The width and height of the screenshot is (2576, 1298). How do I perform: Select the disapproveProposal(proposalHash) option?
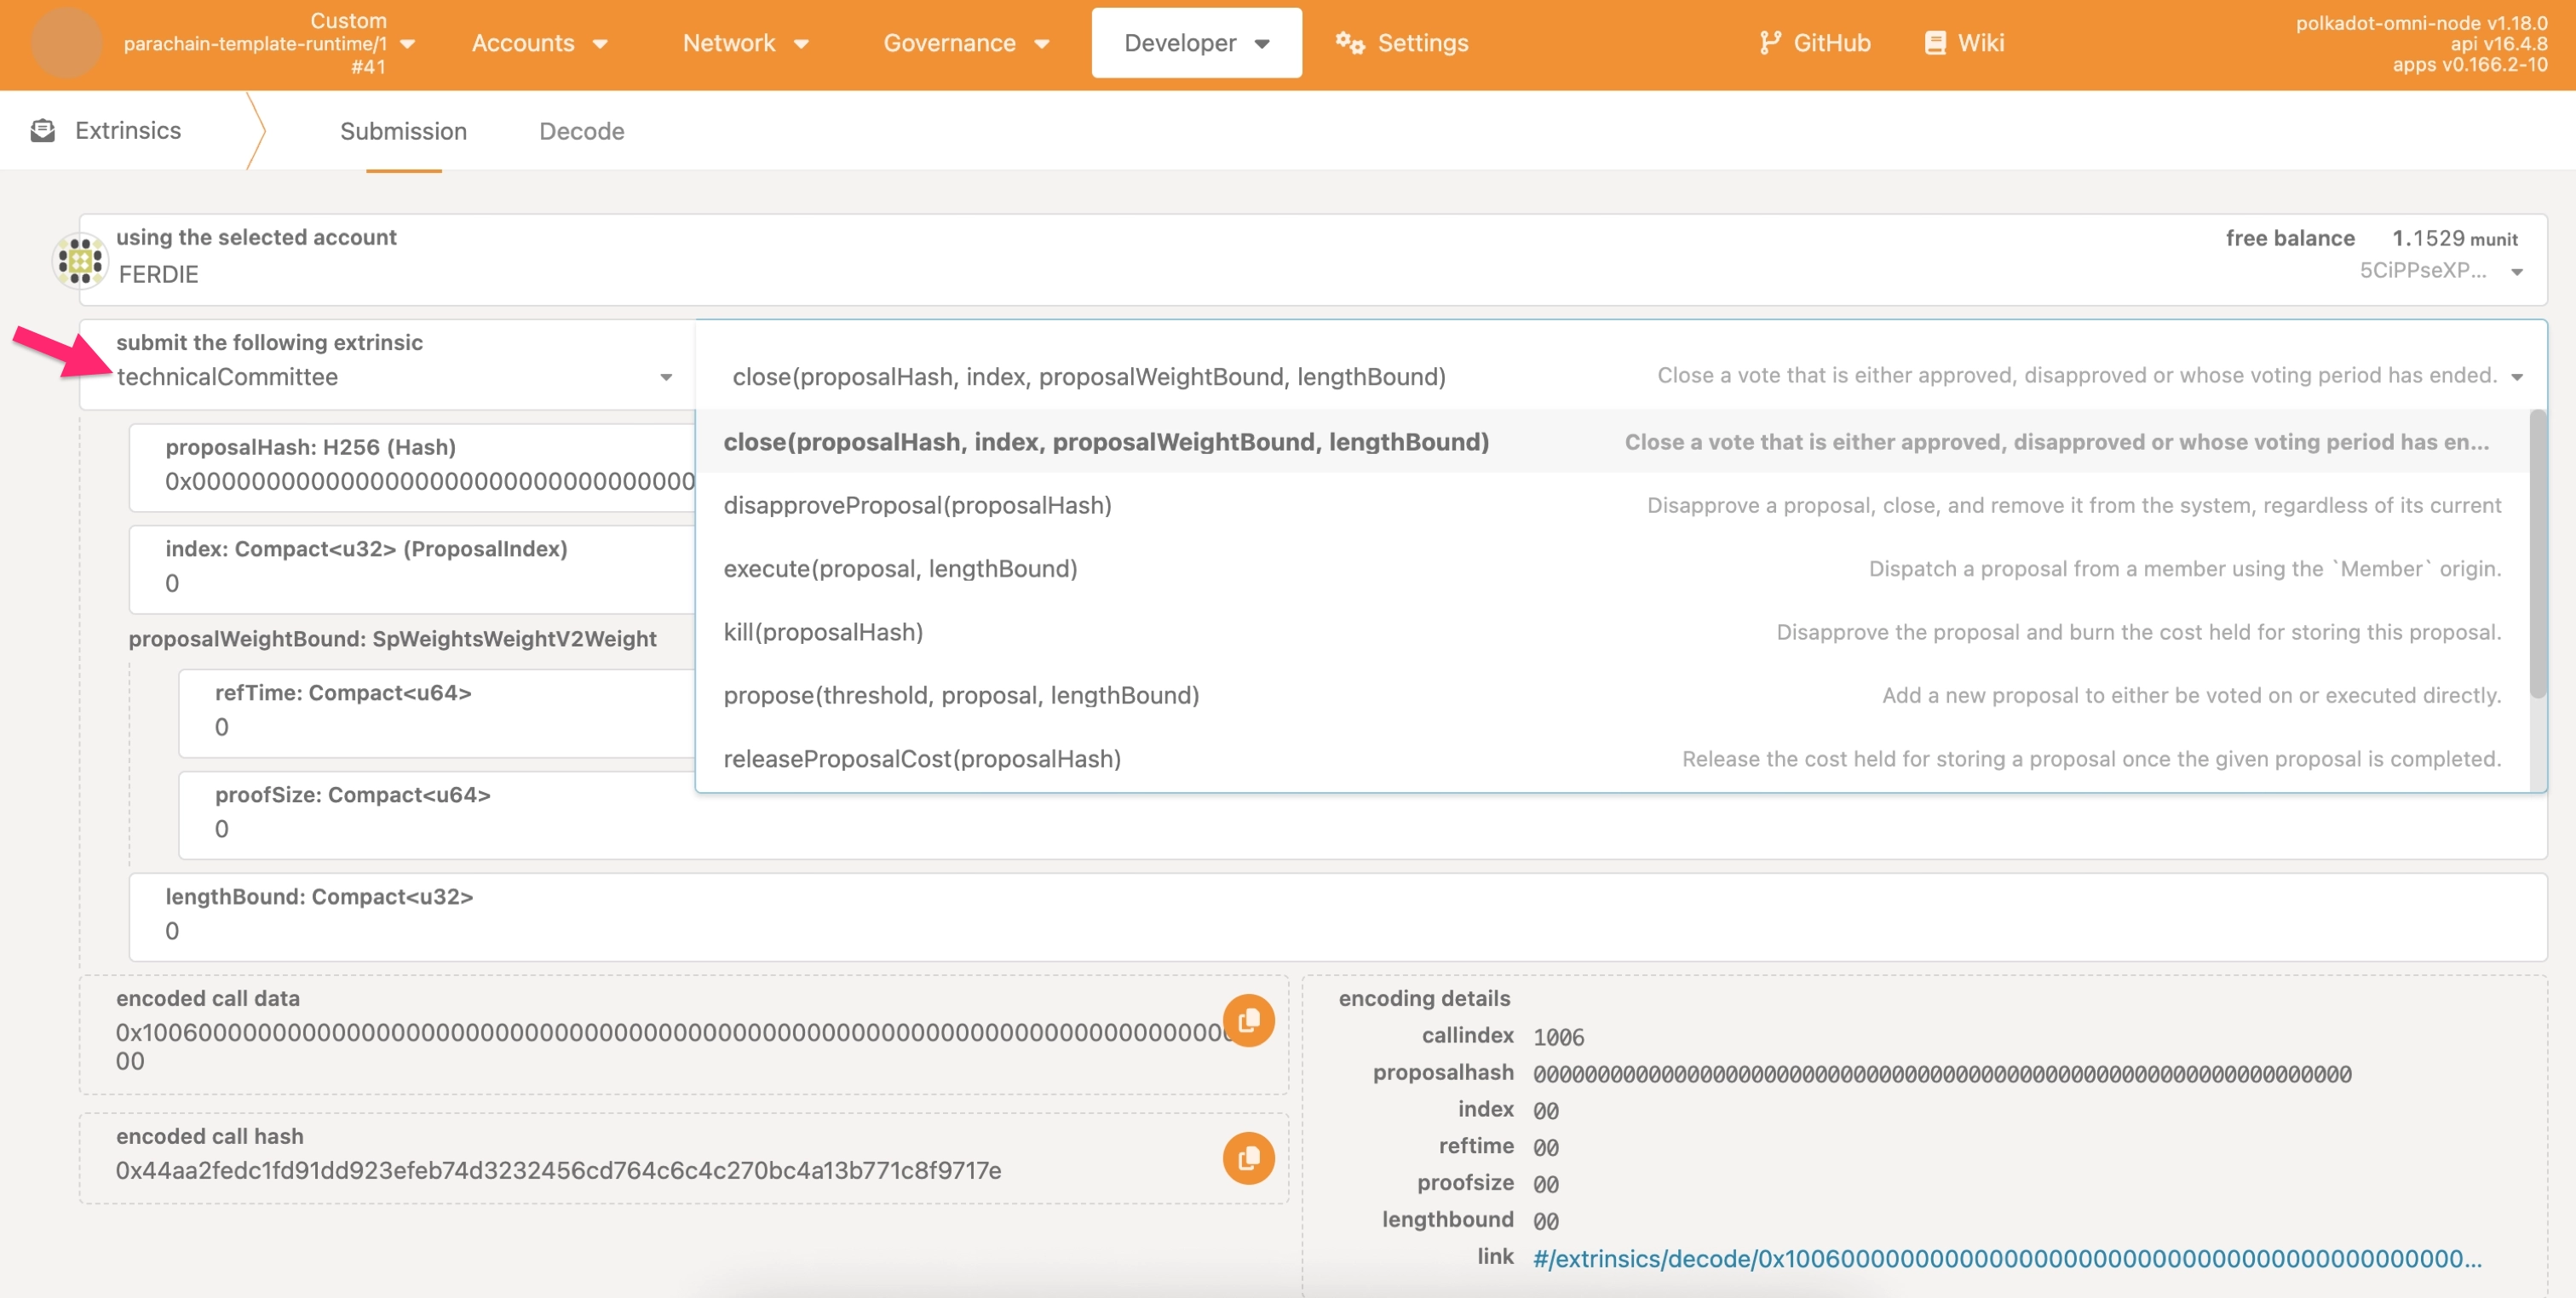pyautogui.click(x=917, y=505)
